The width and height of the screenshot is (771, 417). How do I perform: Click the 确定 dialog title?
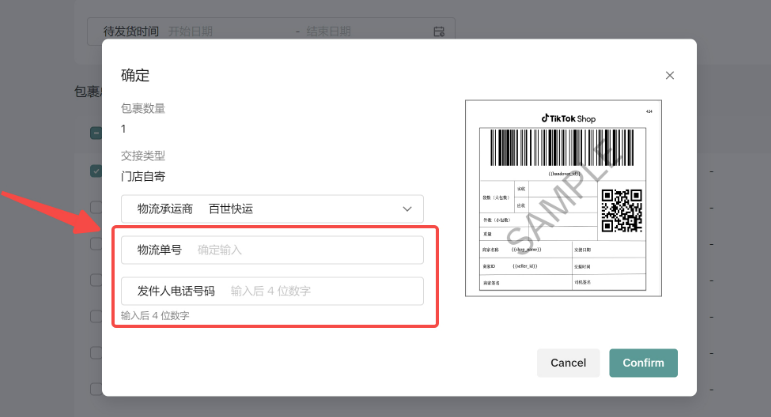pyautogui.click(x=136, y=75)
